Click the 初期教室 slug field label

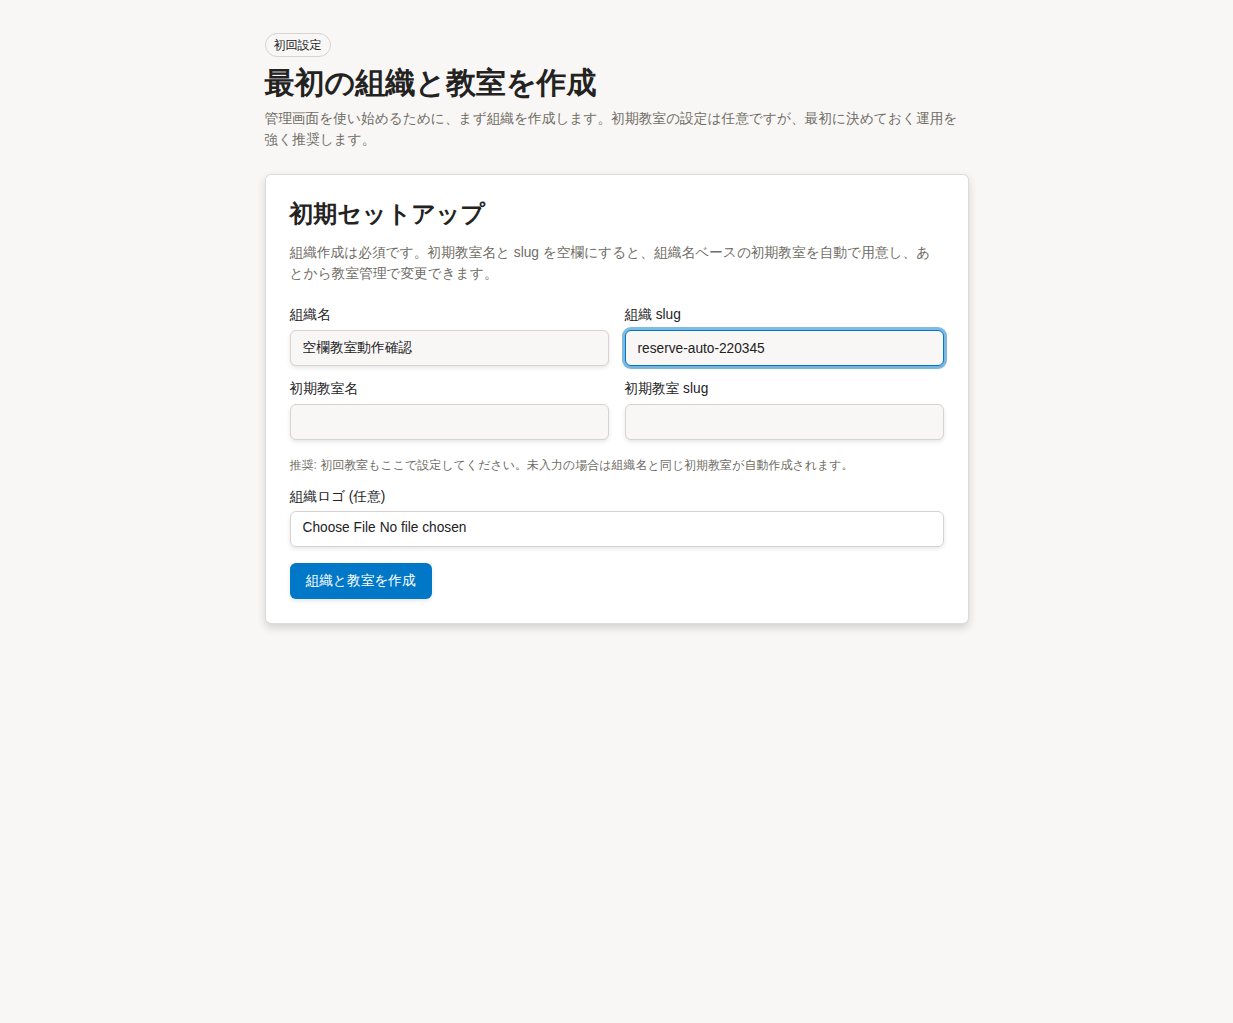[x=666, y=388]
